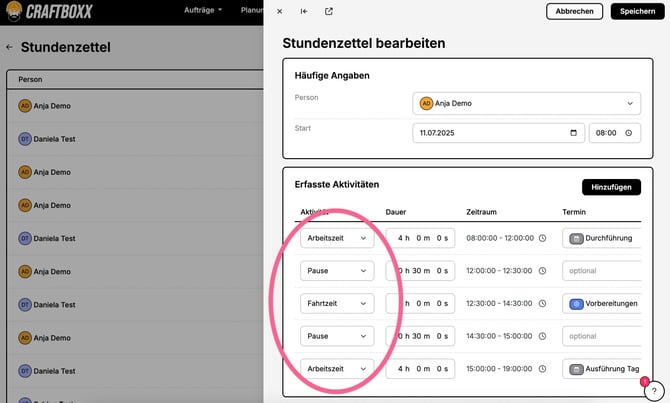Click the Person column header in the list

click(30, 79)
